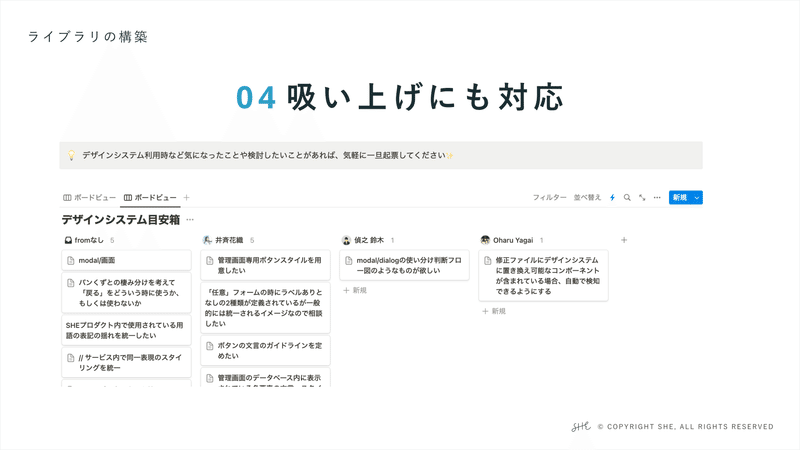Click Oharu Yagai's avatar
The width and height of the screenshot is (800, 450).
click(x=485, y=240)
